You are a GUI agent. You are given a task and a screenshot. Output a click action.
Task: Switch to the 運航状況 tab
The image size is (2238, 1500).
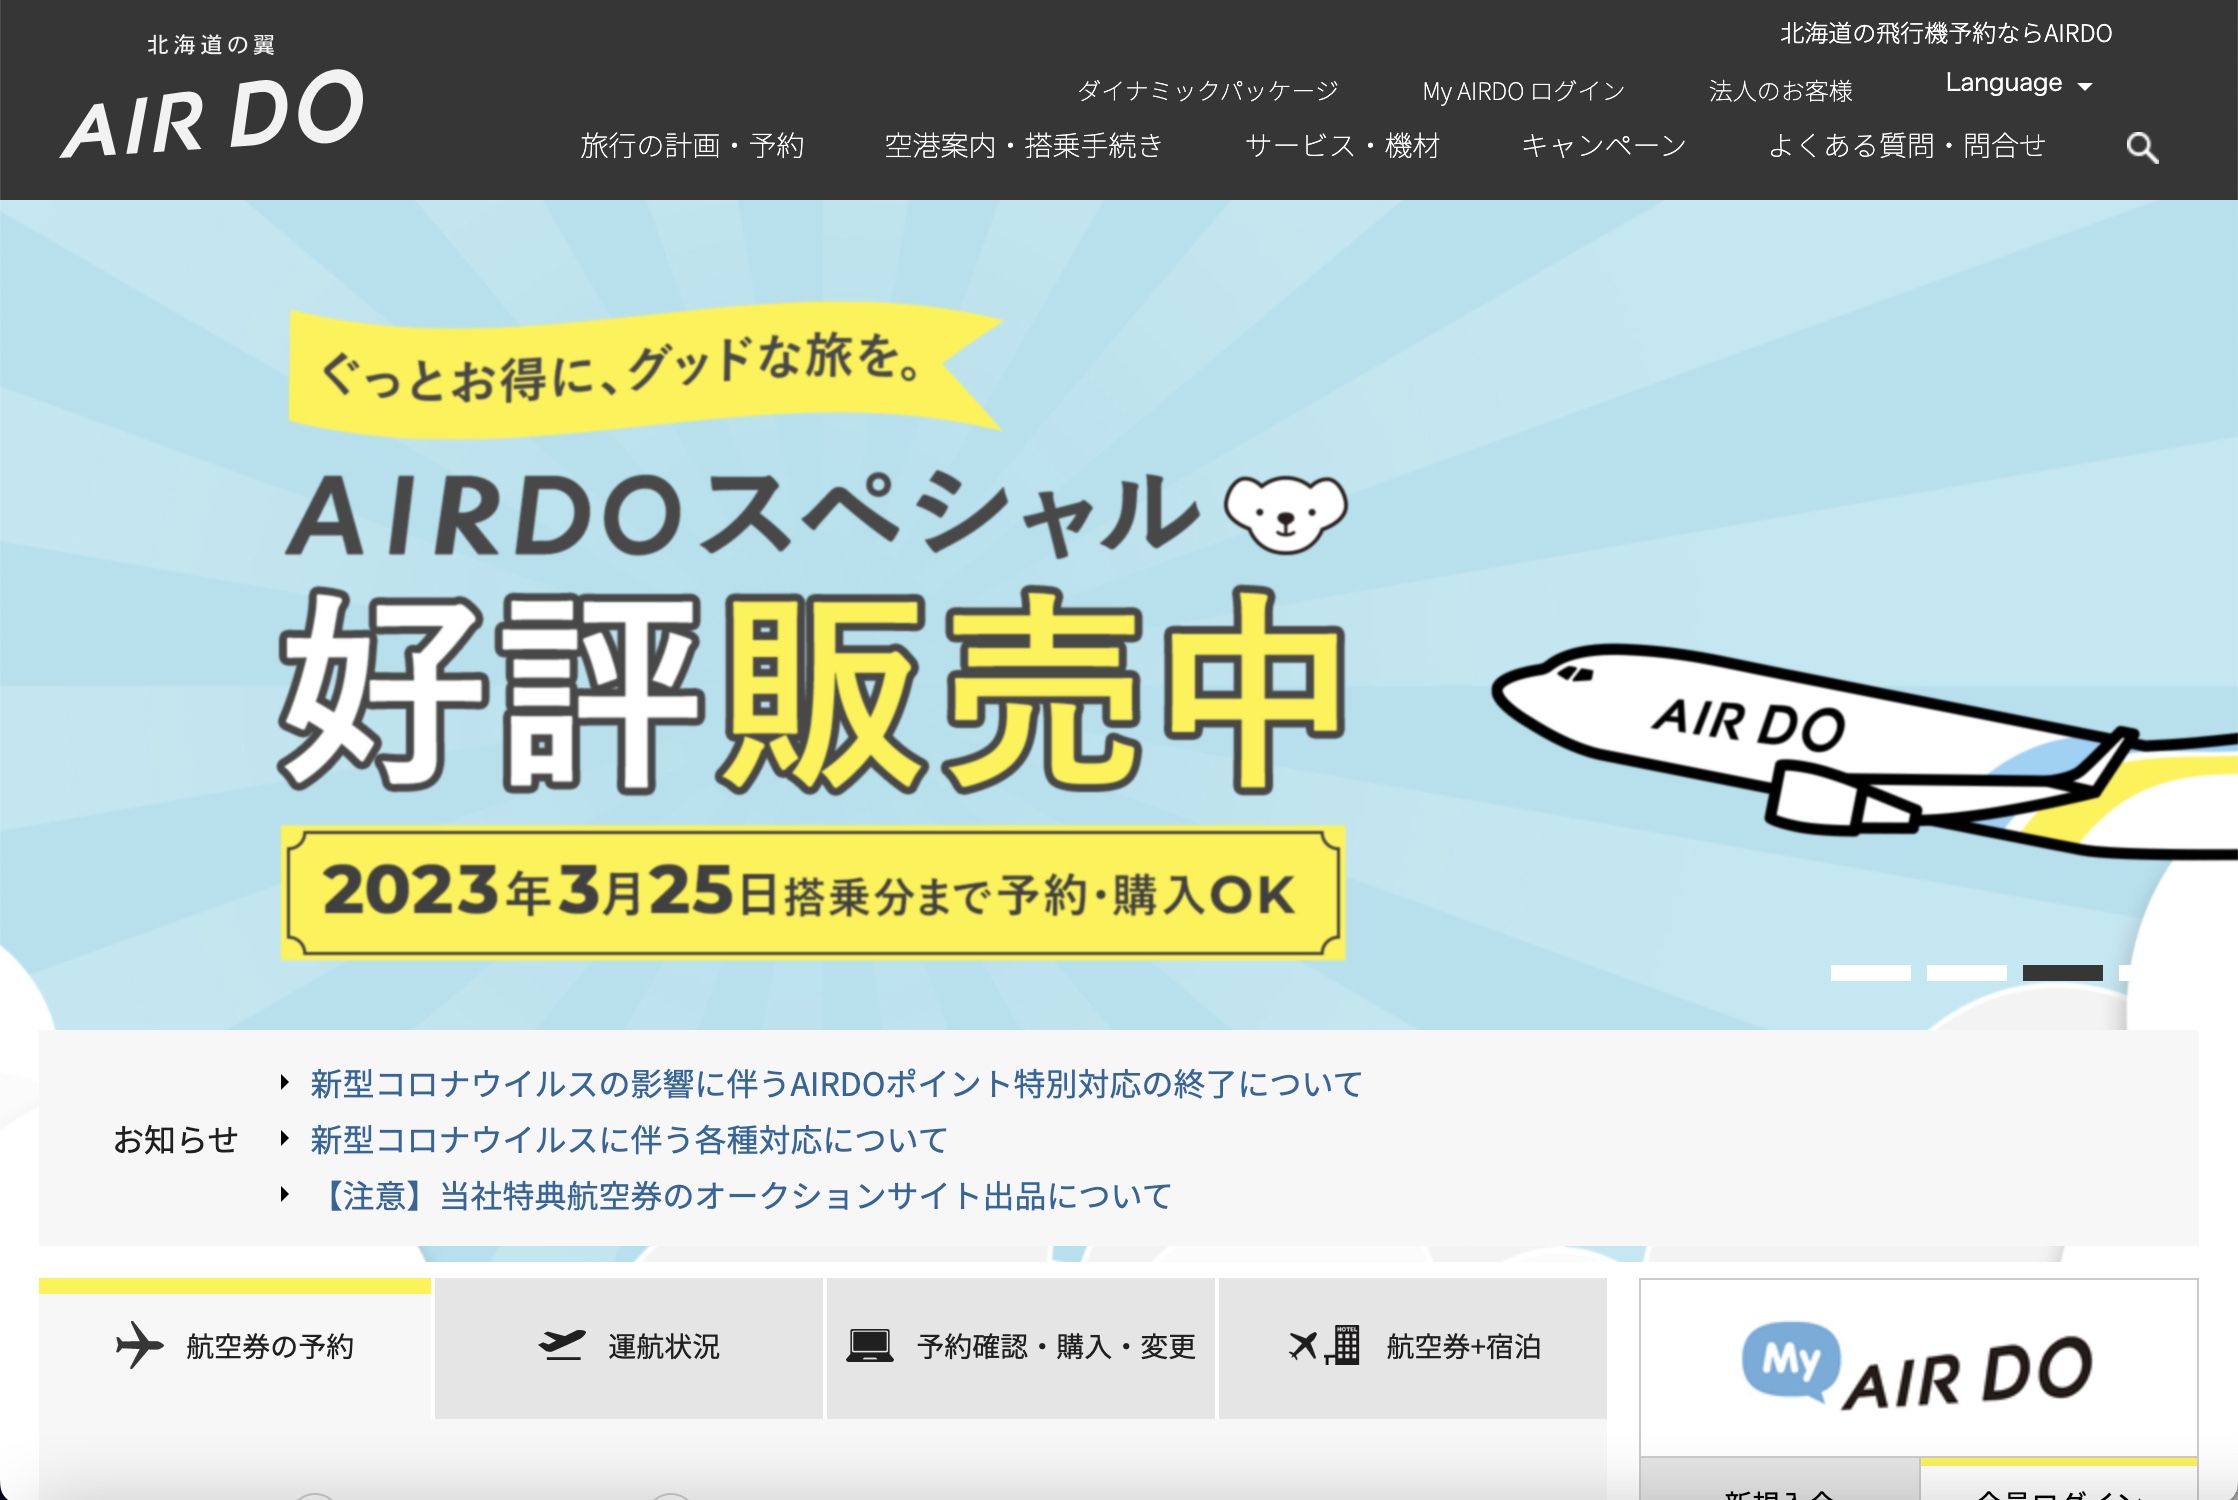click(x=628, y=1346)
